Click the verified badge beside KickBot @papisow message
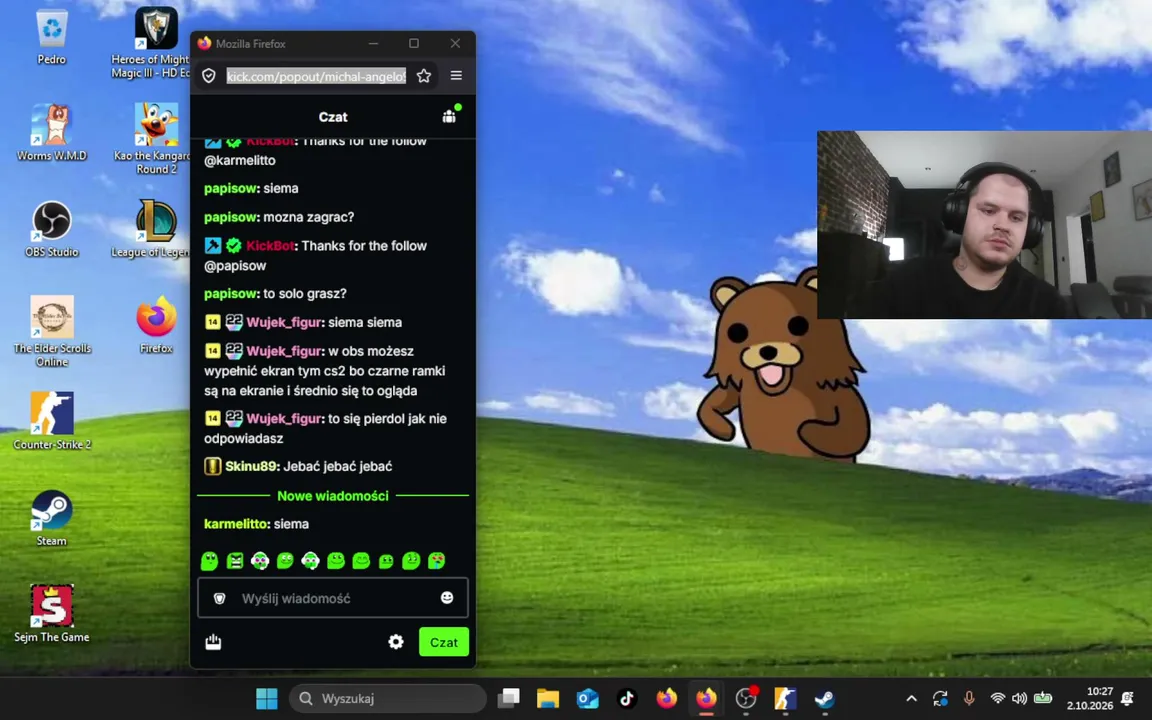The image size is (1152, 720). 234,245
